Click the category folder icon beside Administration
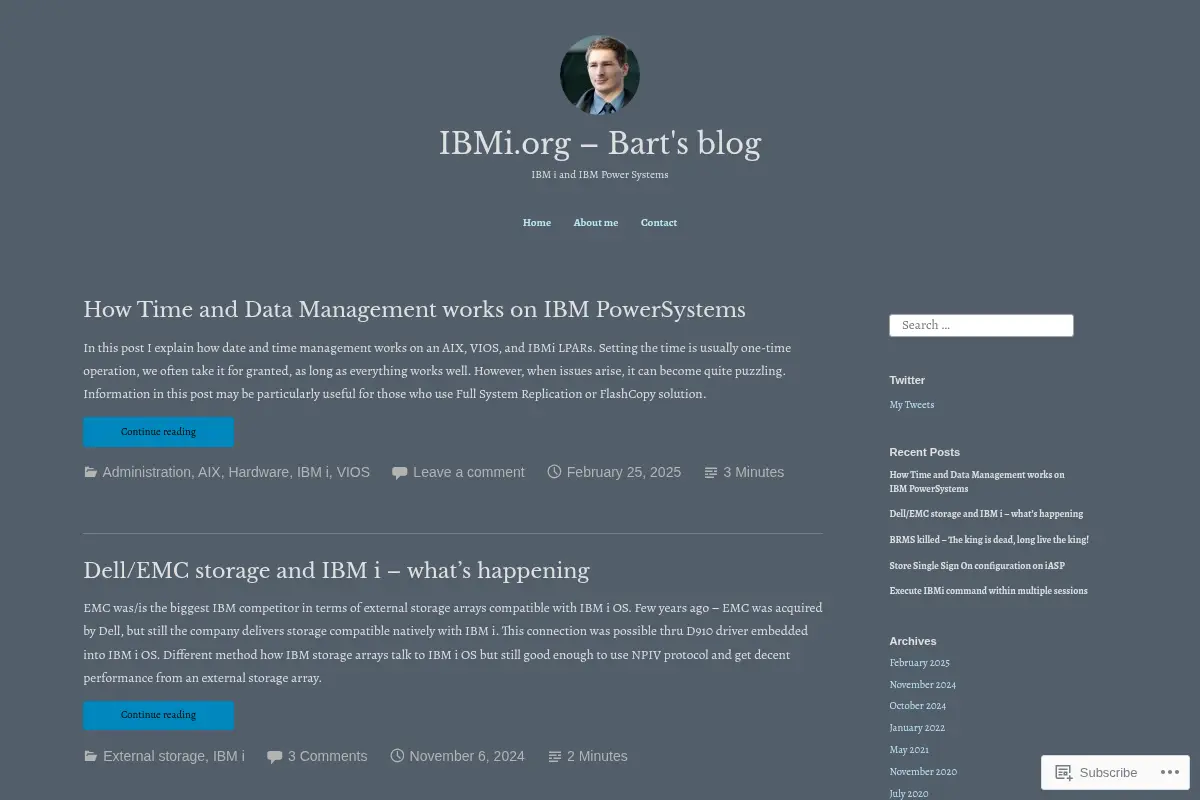 pyautogui.click(x=90, y=472)
